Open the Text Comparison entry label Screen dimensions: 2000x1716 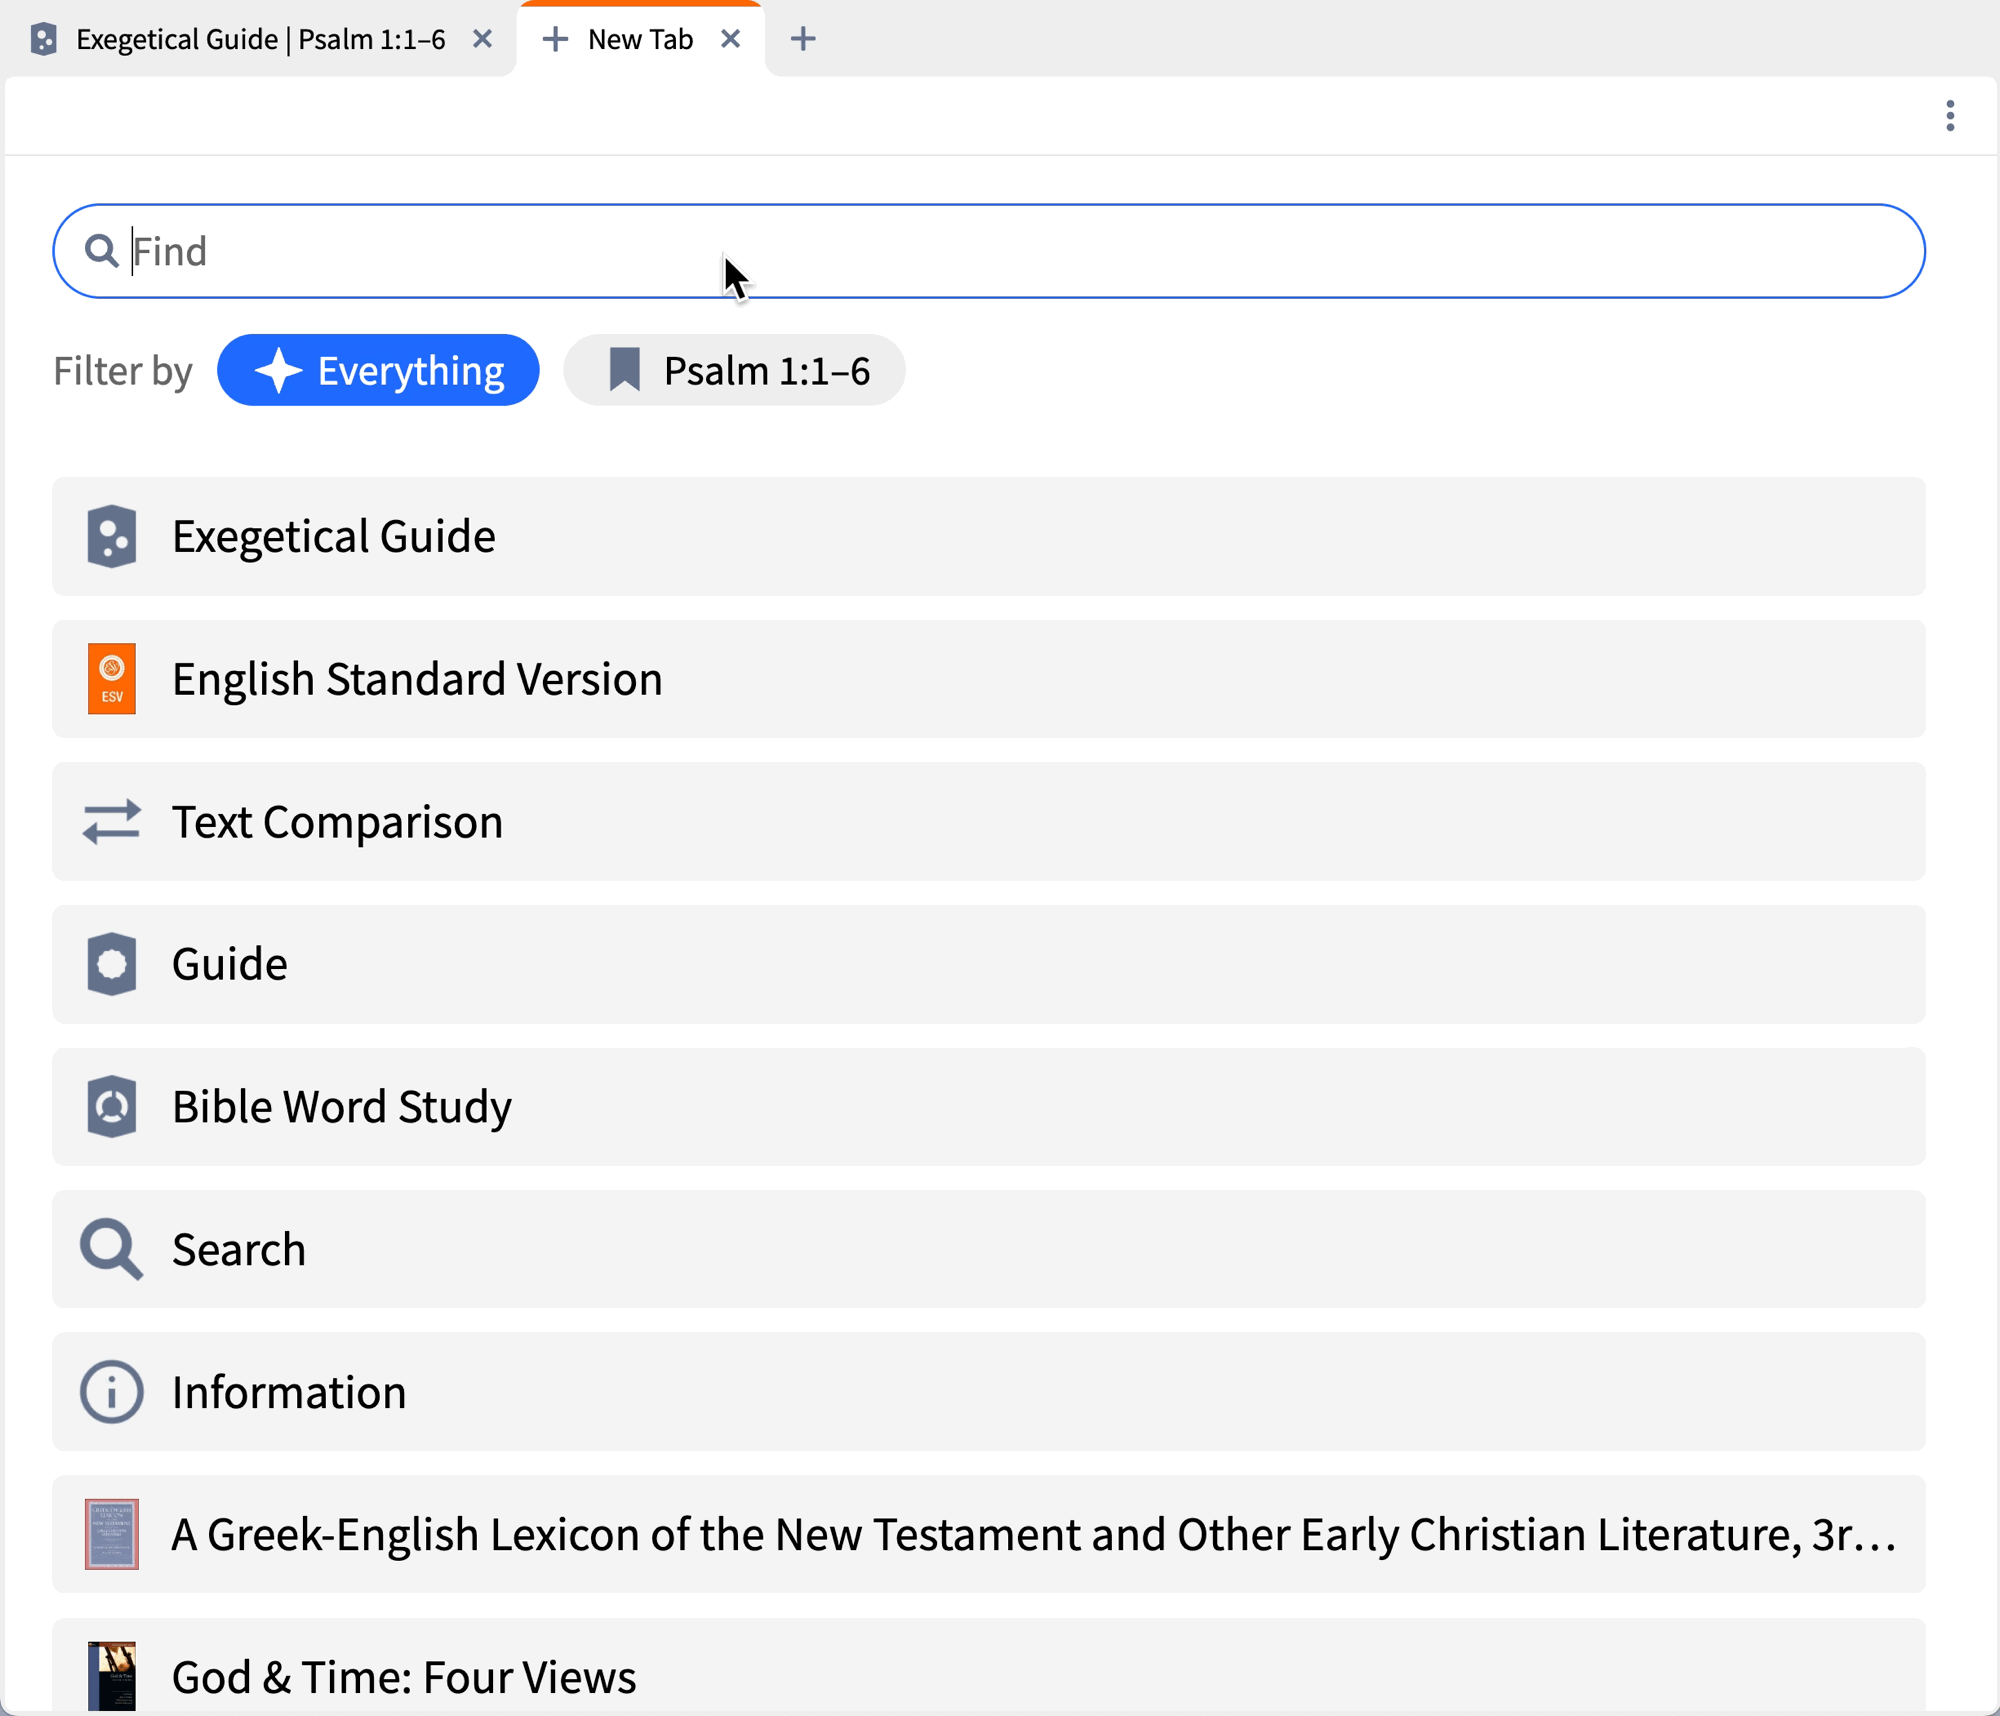click(337, 822)
